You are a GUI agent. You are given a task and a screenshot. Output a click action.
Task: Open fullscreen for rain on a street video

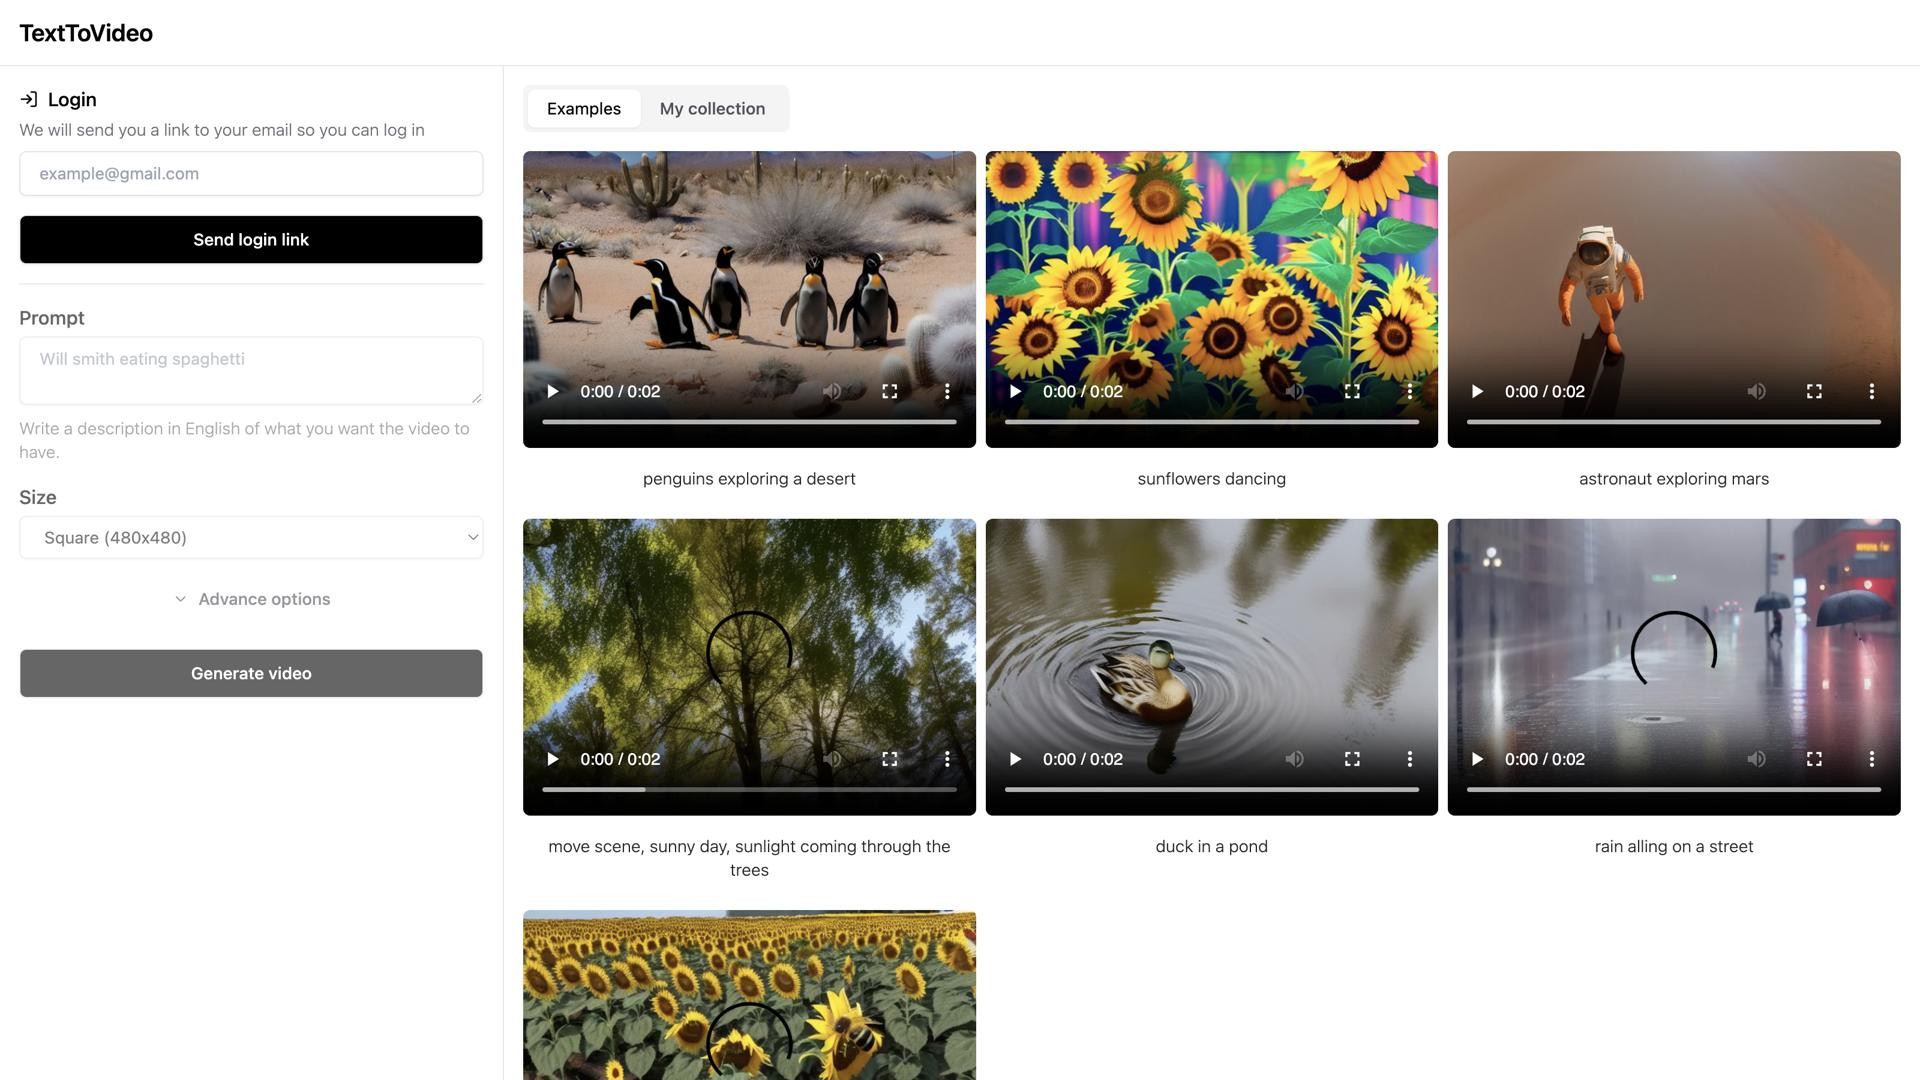coord(1814,759)
